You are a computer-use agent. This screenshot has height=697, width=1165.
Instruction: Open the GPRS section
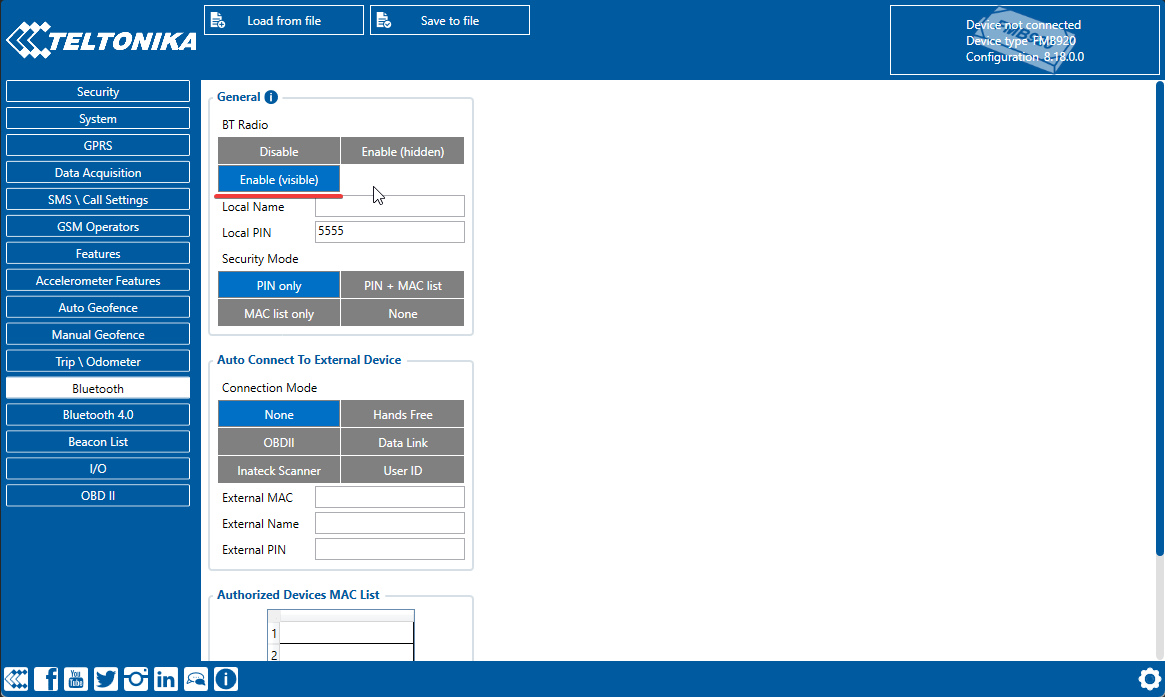98,145
